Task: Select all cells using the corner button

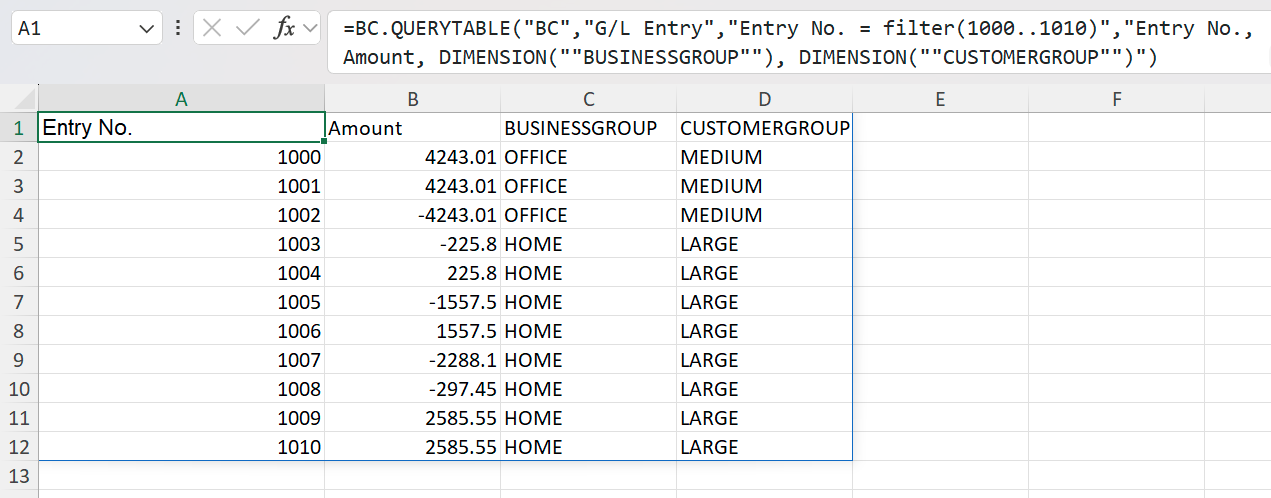Action: [19, 99]
